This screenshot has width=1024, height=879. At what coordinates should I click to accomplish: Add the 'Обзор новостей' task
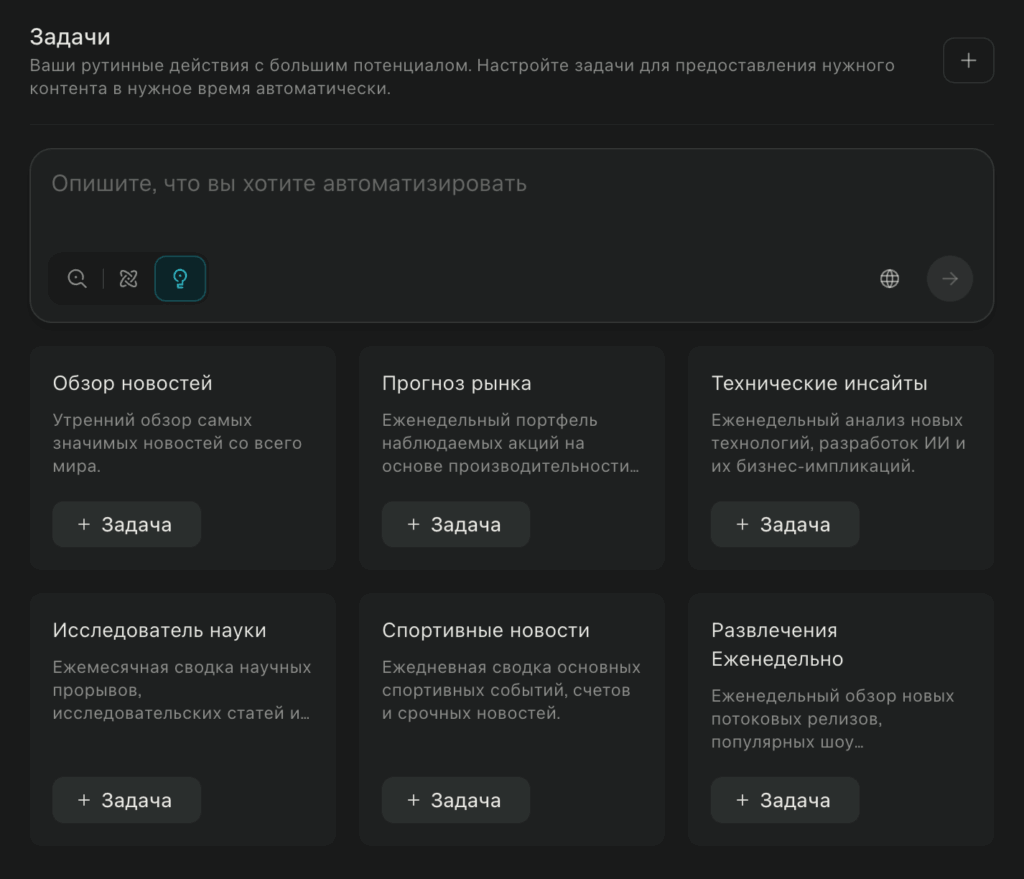click(x=126, y=524)
